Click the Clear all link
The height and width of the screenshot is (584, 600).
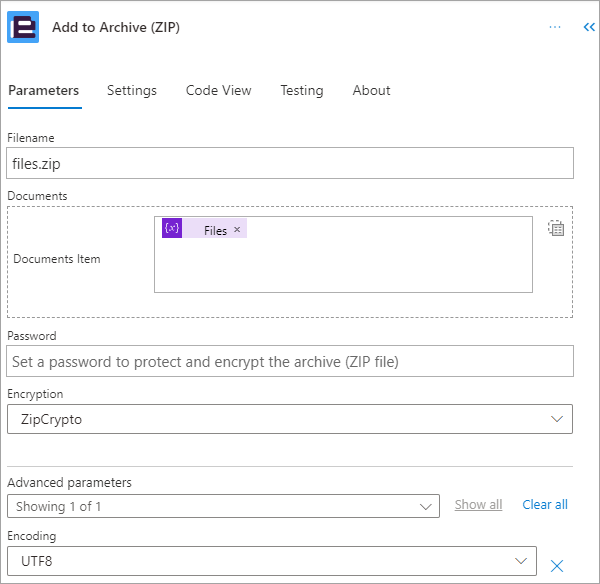[545, 505]
